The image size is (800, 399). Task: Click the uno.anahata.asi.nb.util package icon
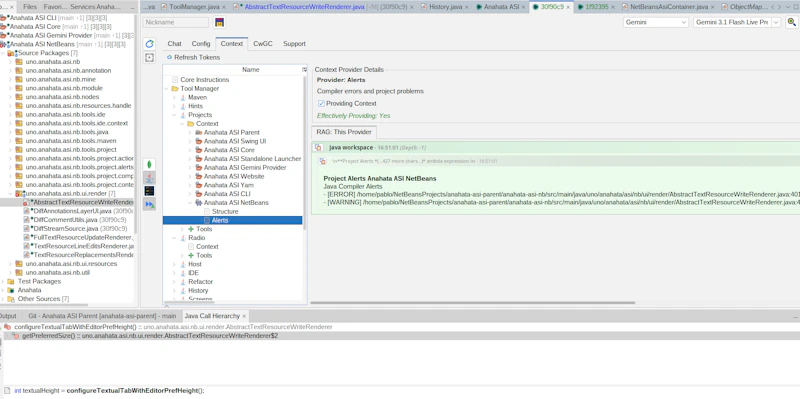(x=19, y=272)
